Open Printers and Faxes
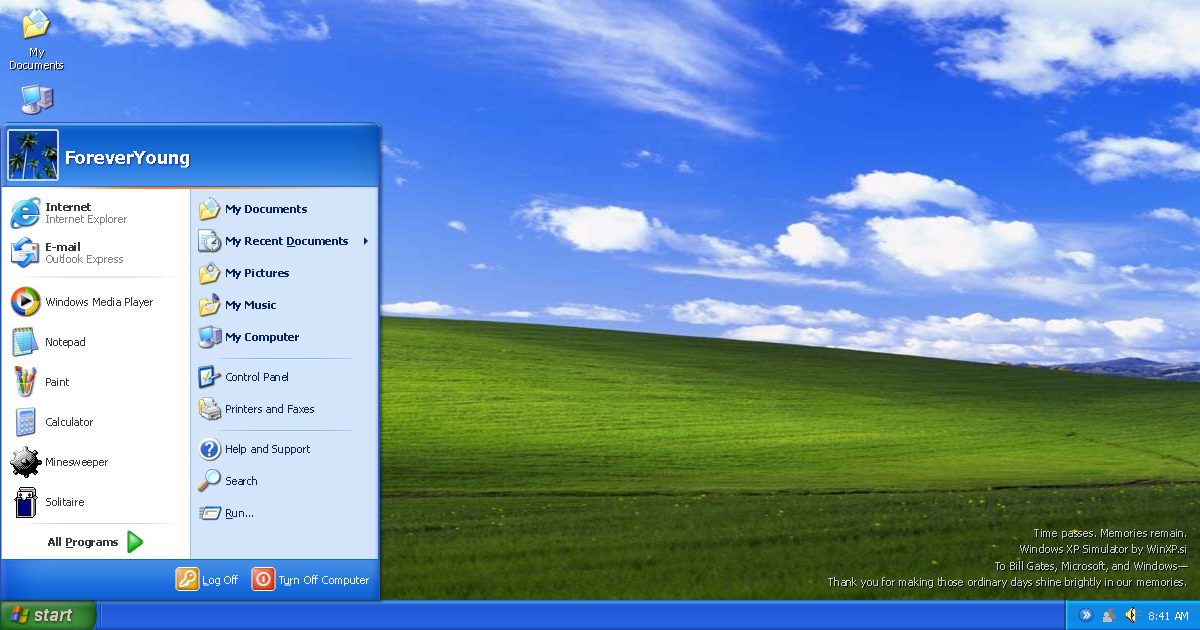Screen dimensions: 1200x630 284,409
